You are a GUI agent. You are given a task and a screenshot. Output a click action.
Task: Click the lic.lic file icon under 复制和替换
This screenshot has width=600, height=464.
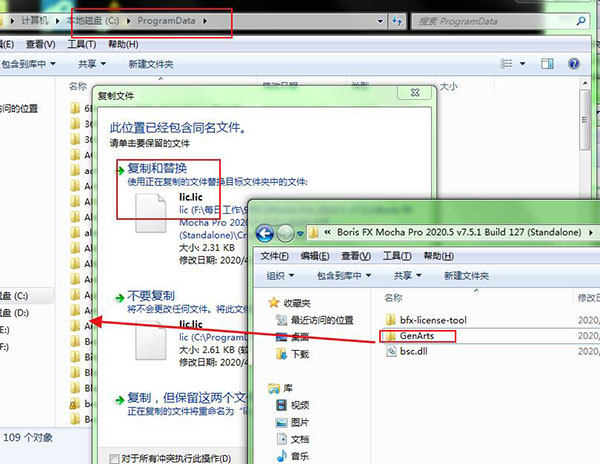[151, 213]
